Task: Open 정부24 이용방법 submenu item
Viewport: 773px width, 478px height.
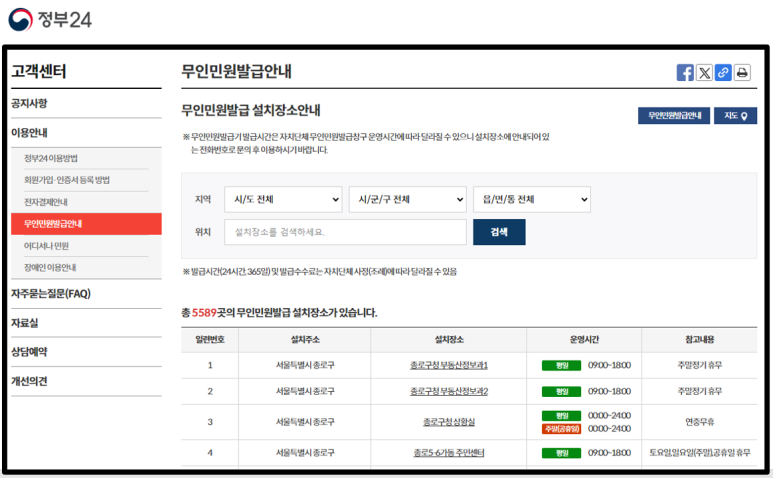Action: coord(51,158)
